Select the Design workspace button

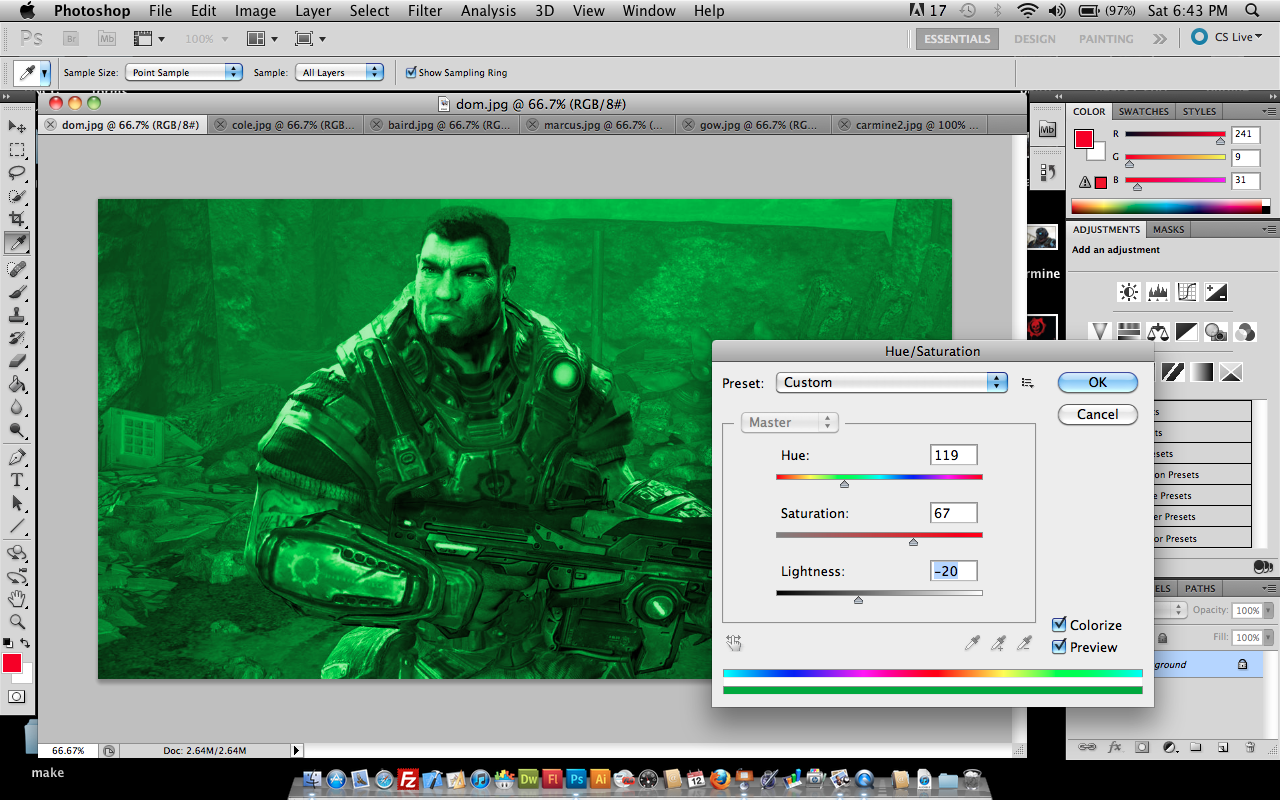point(1035,38)
